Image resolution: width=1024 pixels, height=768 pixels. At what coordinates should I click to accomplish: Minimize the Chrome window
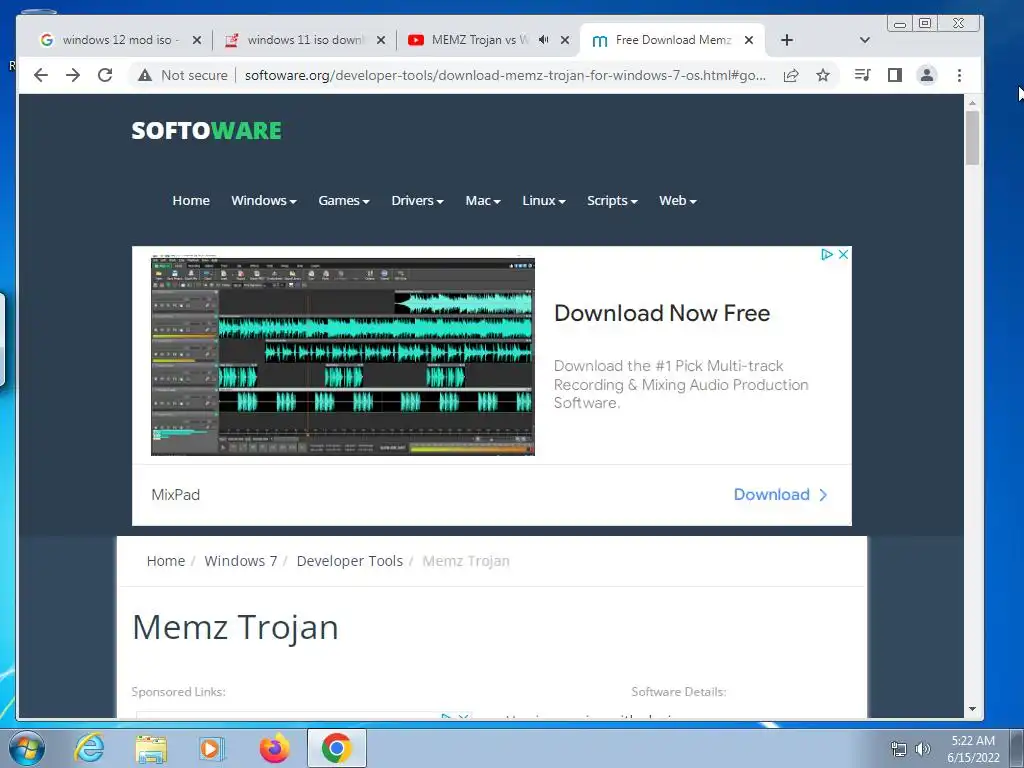(x=900, y=24)
